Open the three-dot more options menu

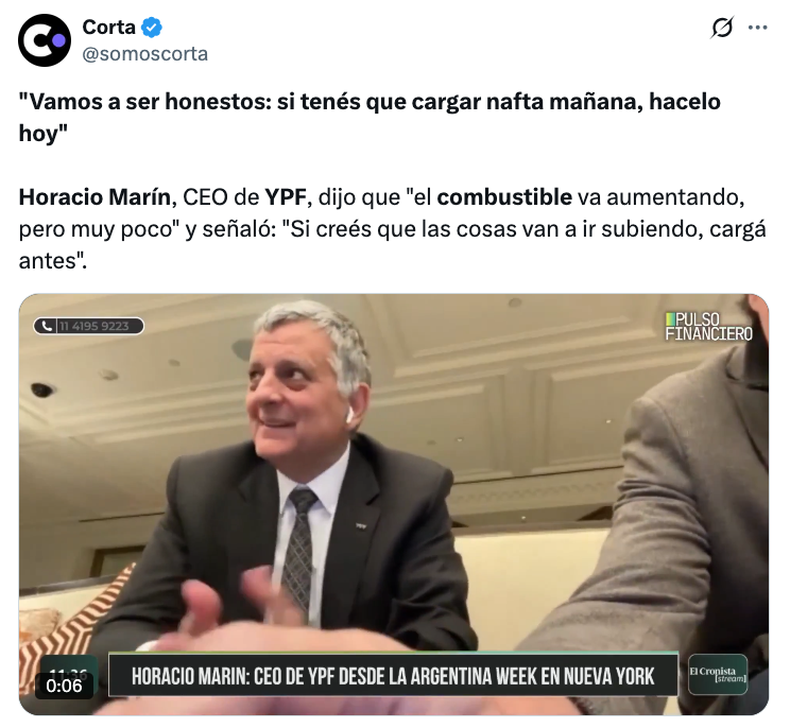coord(757,28)
